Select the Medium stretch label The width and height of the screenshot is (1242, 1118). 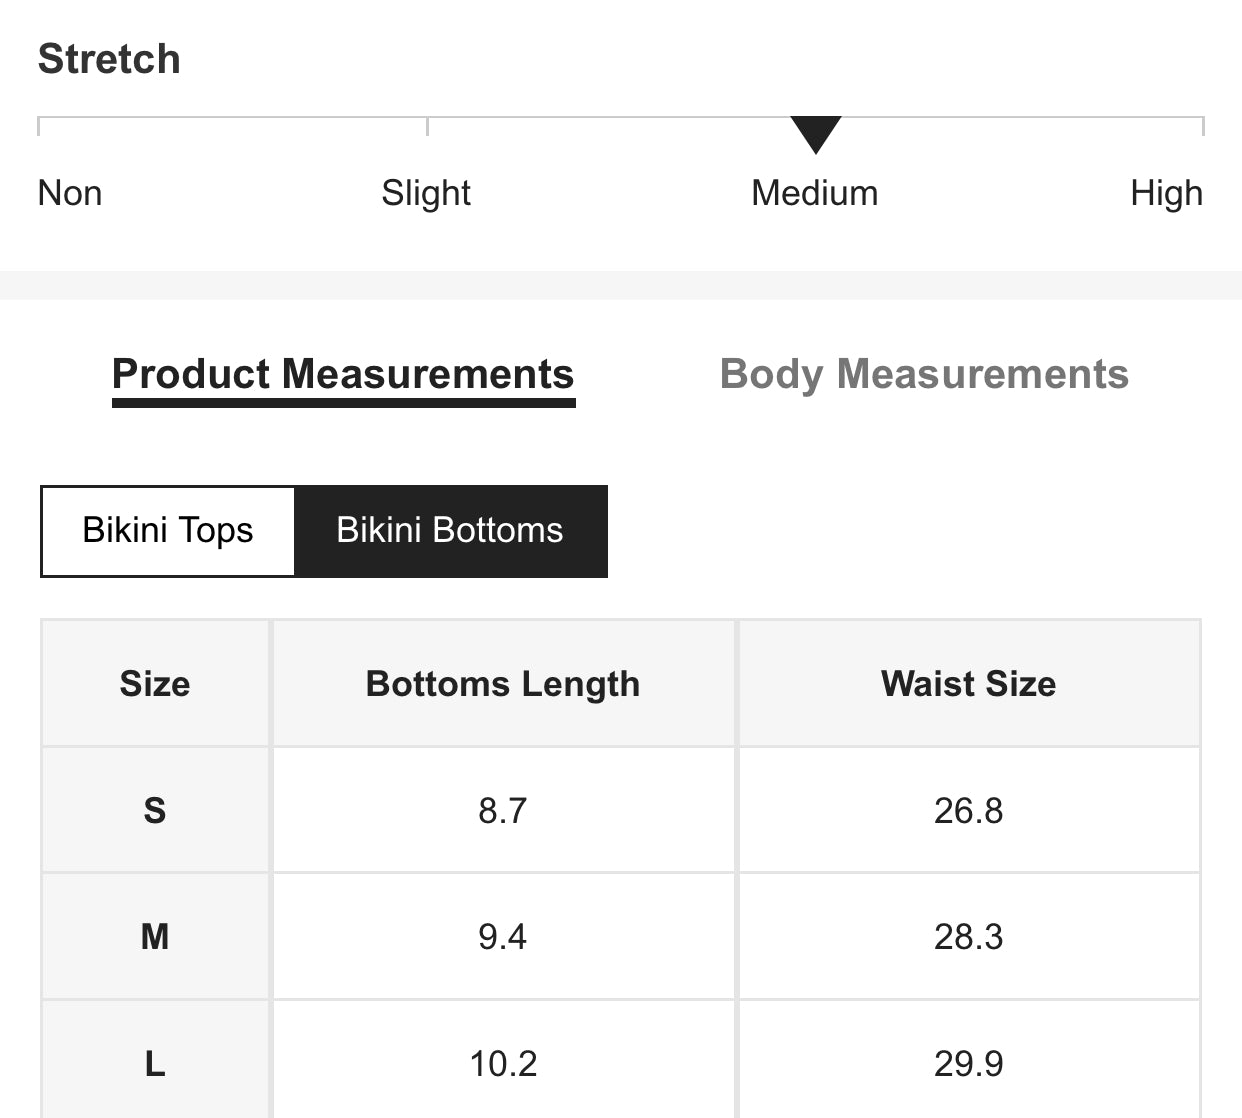[x=814, y=193]
